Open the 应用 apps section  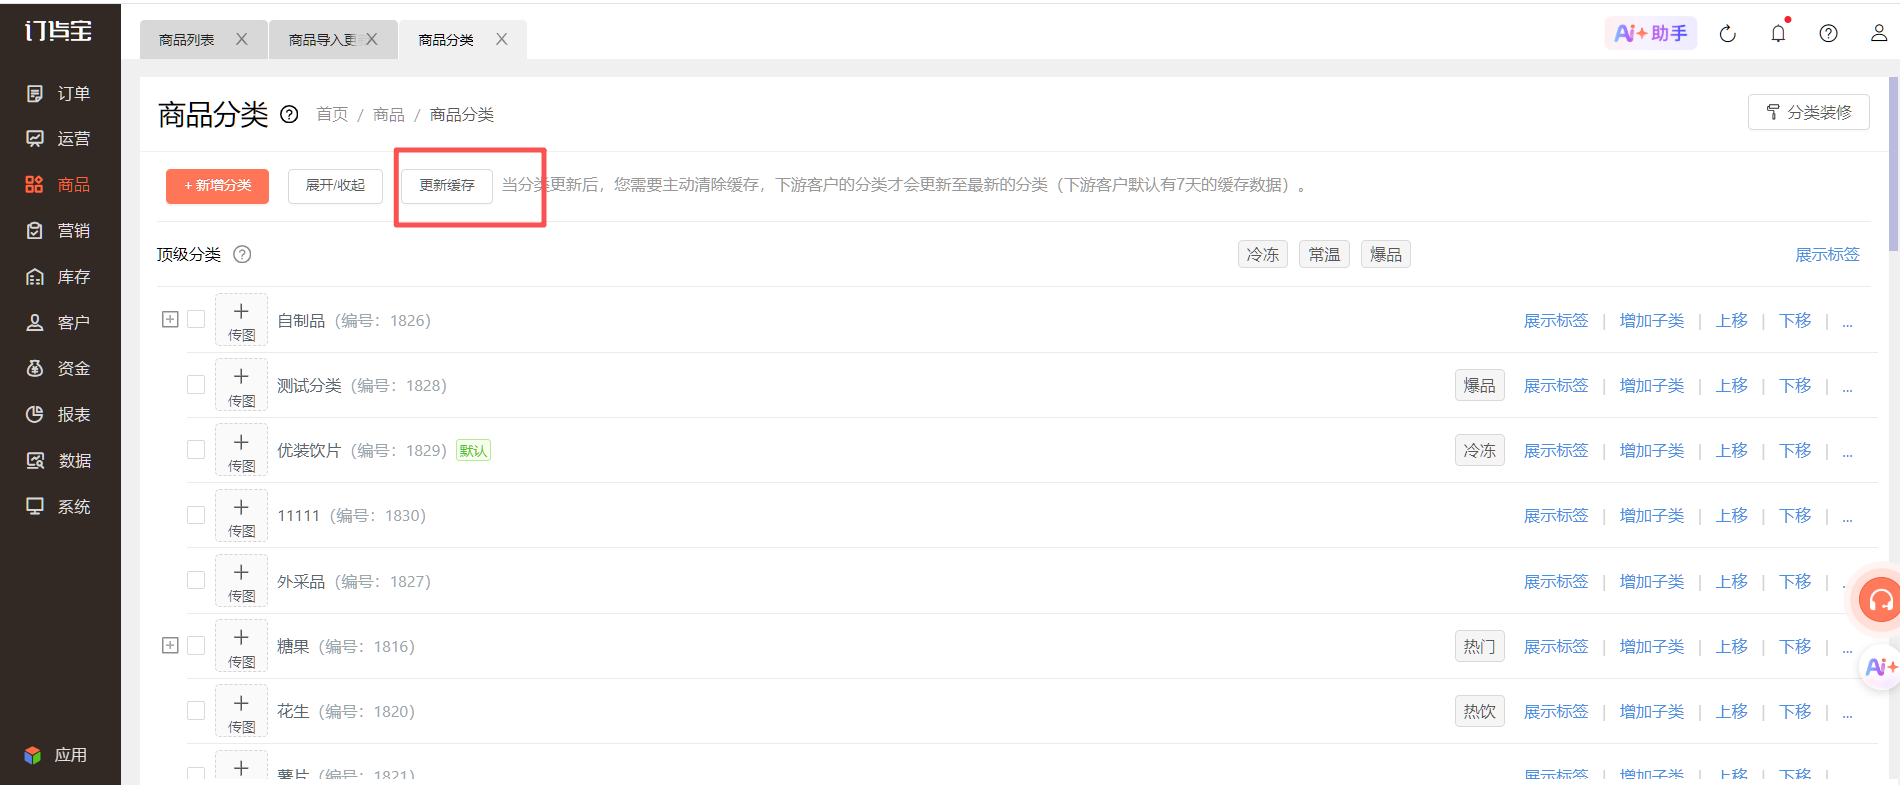click(x=56, y=755)
